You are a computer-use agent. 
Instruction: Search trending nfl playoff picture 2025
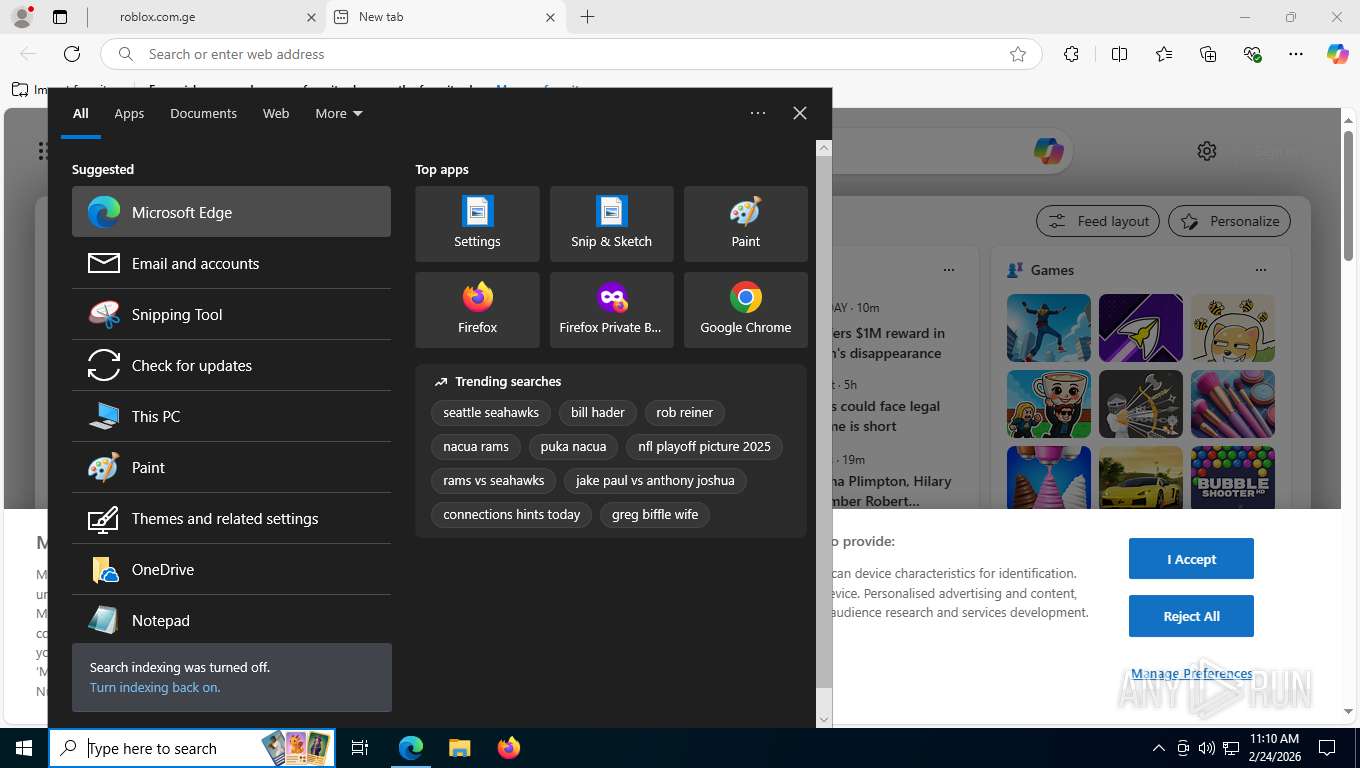click(x=704, y=446)
